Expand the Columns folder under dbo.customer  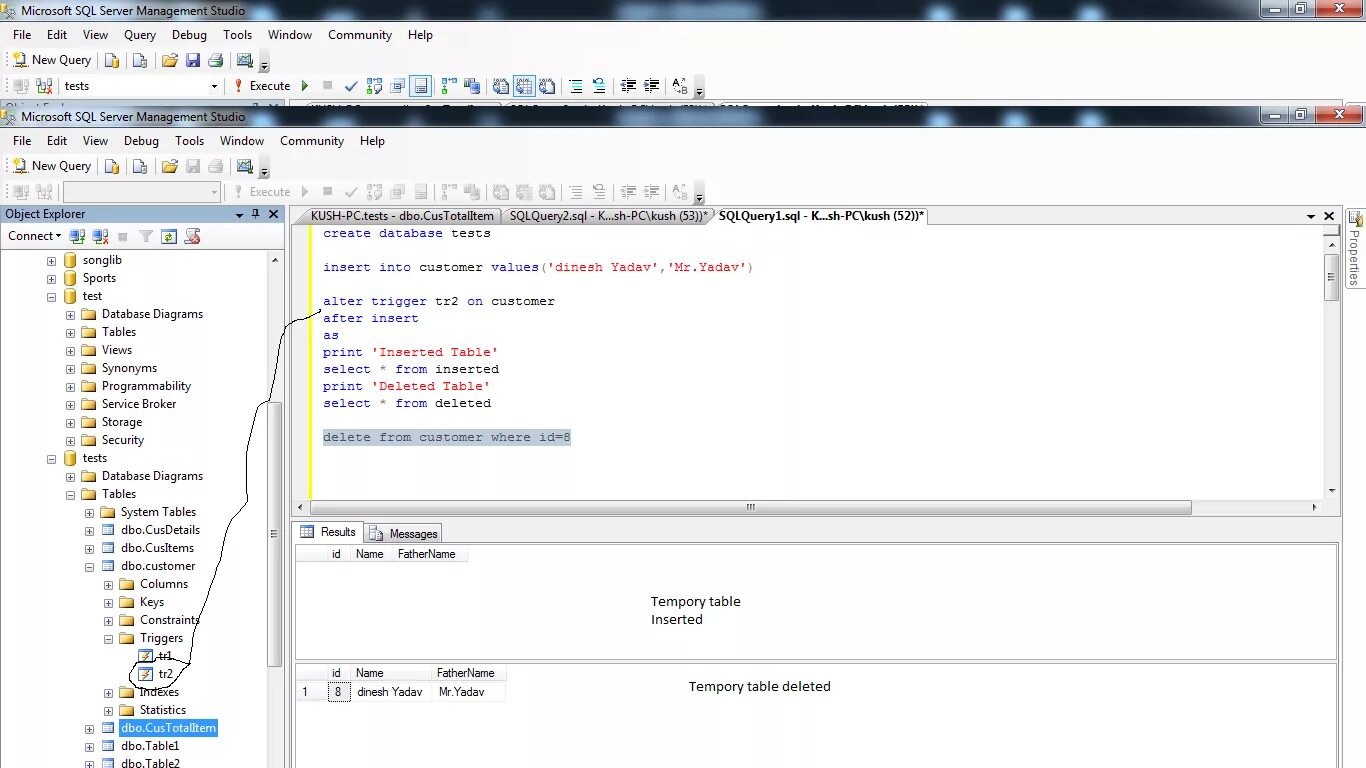point(109,584)
